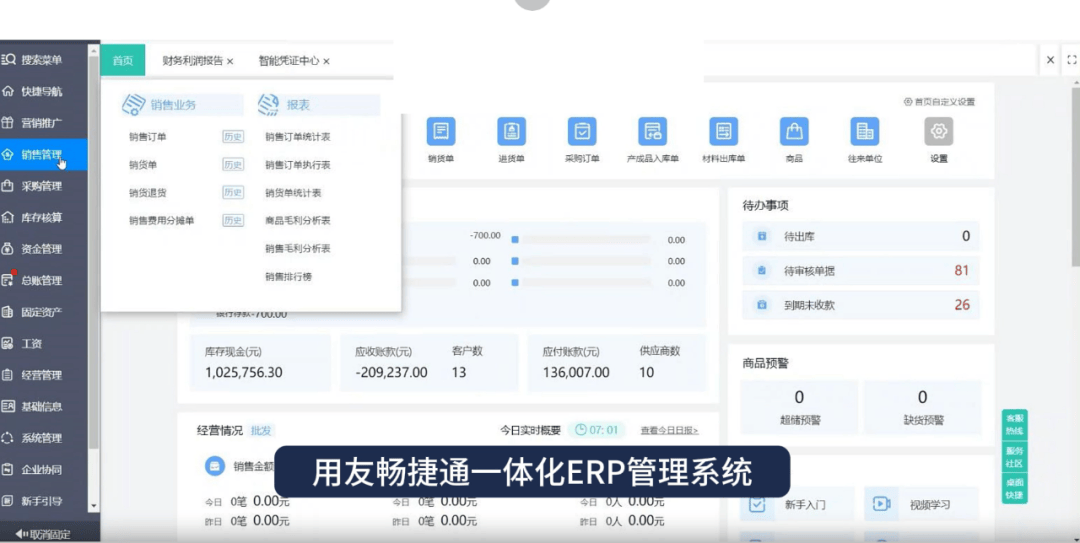This screenshot has height=543, width=1080.
Task: Open 库存核算 in the left sidebar
Action: [x=41, y=218]
